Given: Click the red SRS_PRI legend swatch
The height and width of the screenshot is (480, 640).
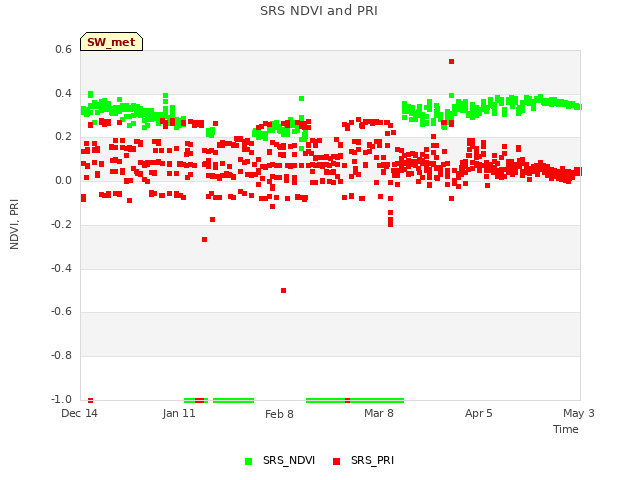Looking at the screenshot, I should (336, 461).
